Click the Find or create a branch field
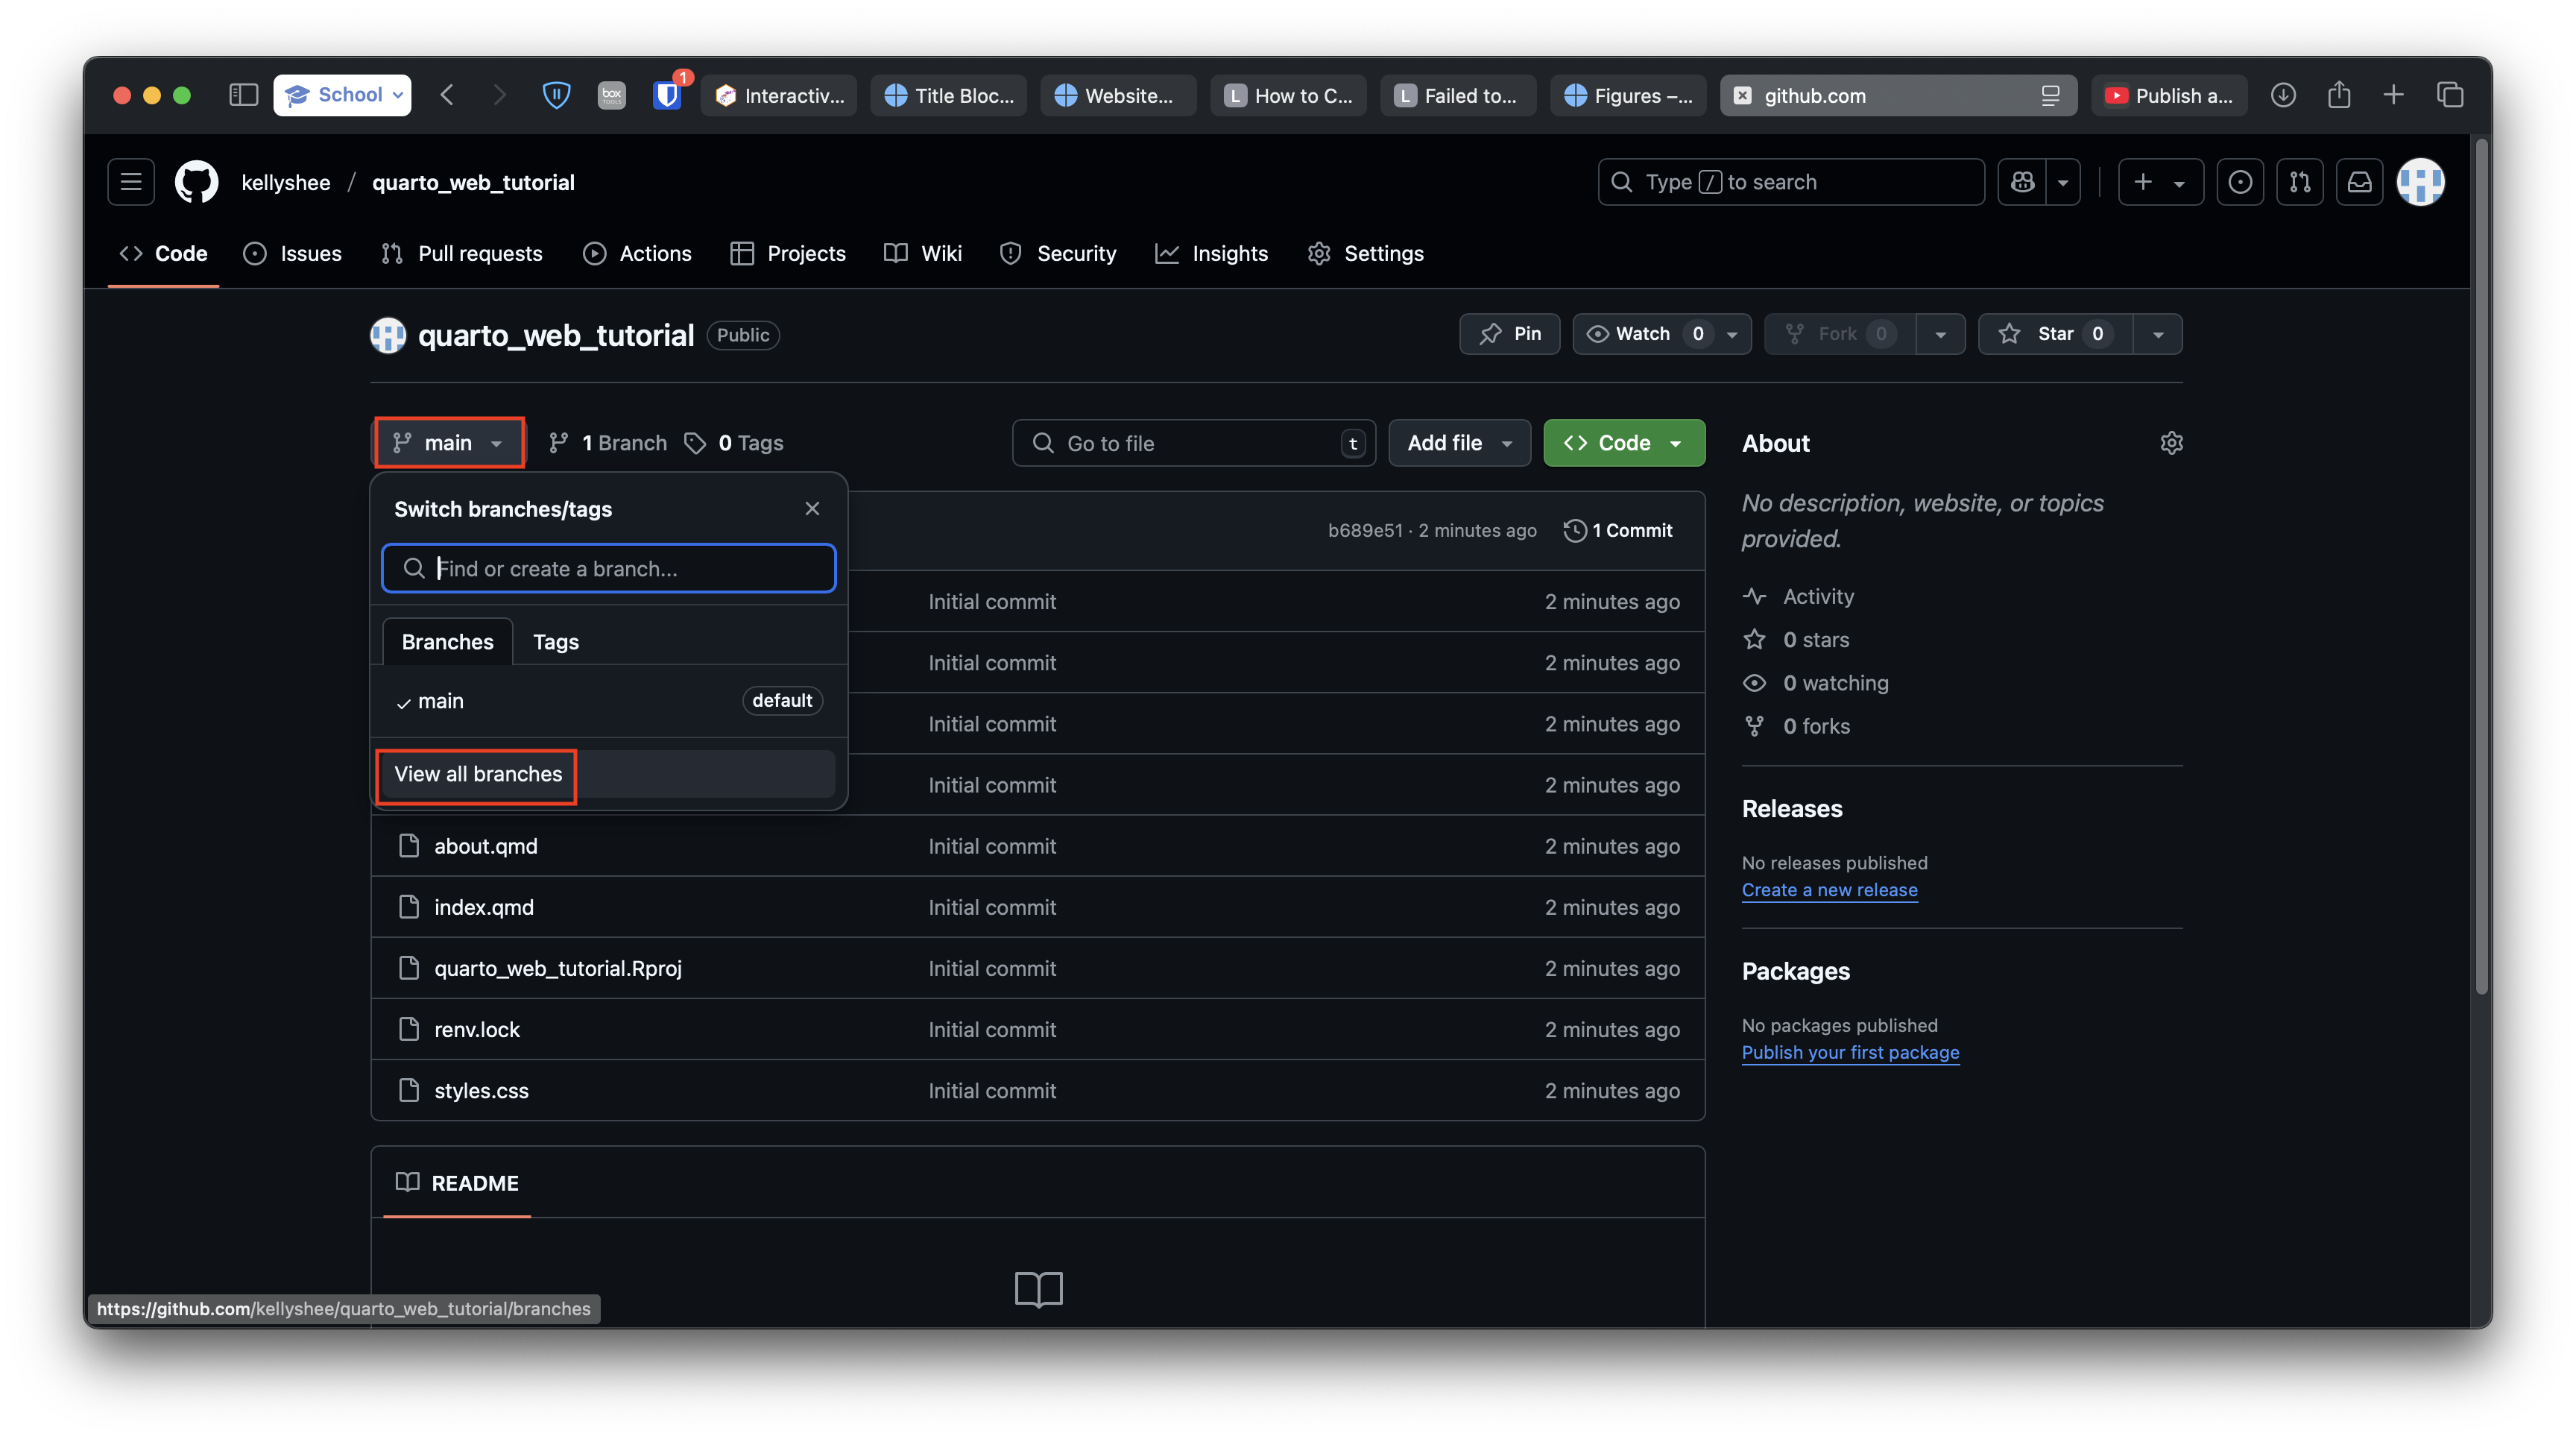Screen dimensions: 2576x1439 click(608, 568)
